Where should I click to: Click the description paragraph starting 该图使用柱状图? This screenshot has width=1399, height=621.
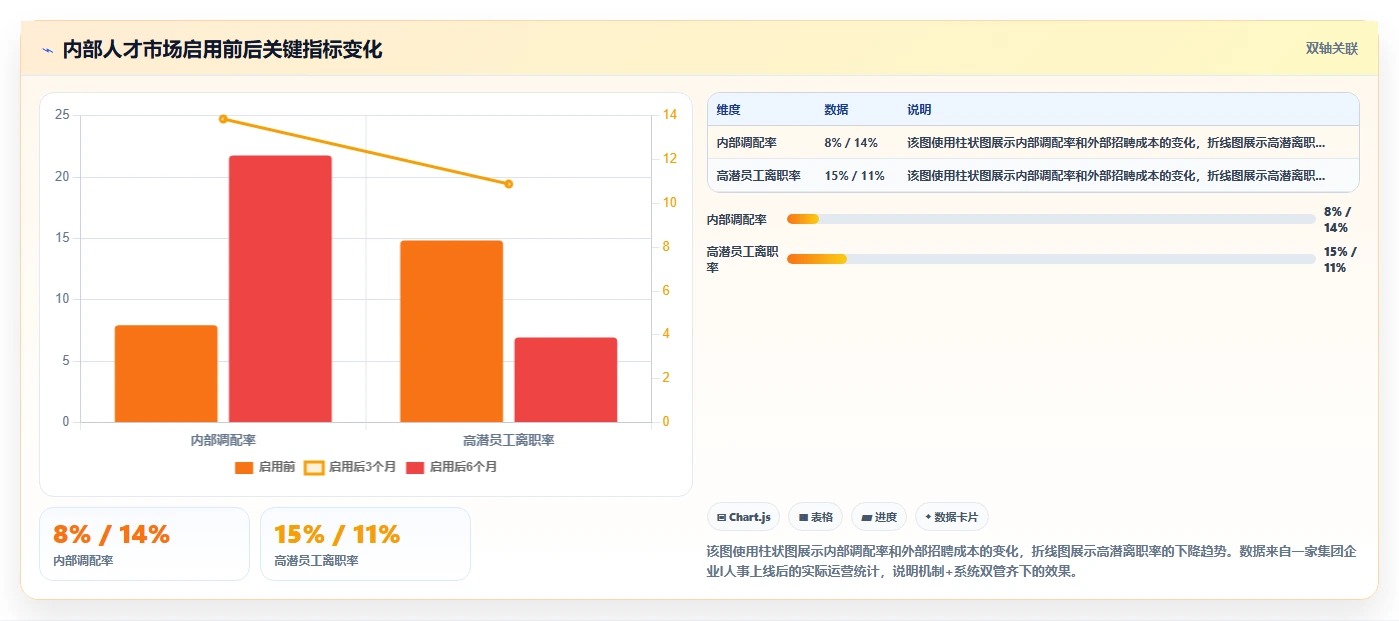click(x=1031, y=562)
